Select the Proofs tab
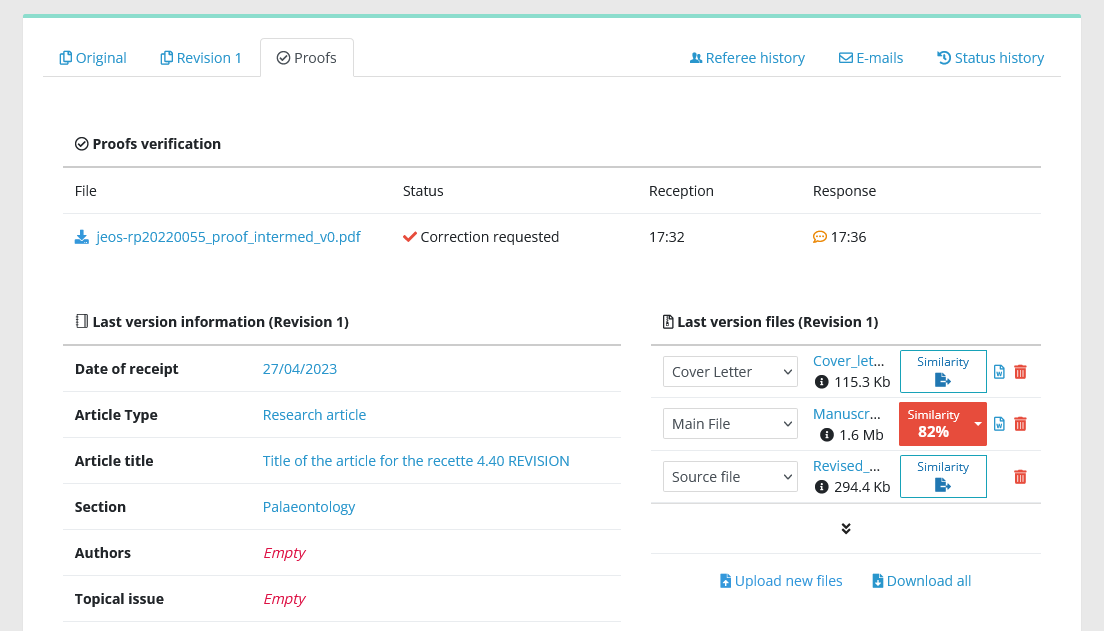This screenshot has height=631, width=1104. (x=306, y=58)
